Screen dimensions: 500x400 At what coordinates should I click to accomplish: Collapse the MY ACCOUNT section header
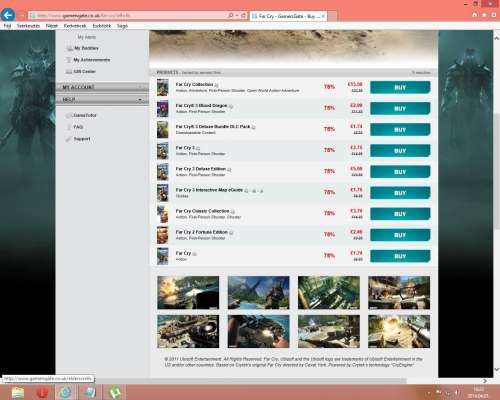tap(102, 87)
